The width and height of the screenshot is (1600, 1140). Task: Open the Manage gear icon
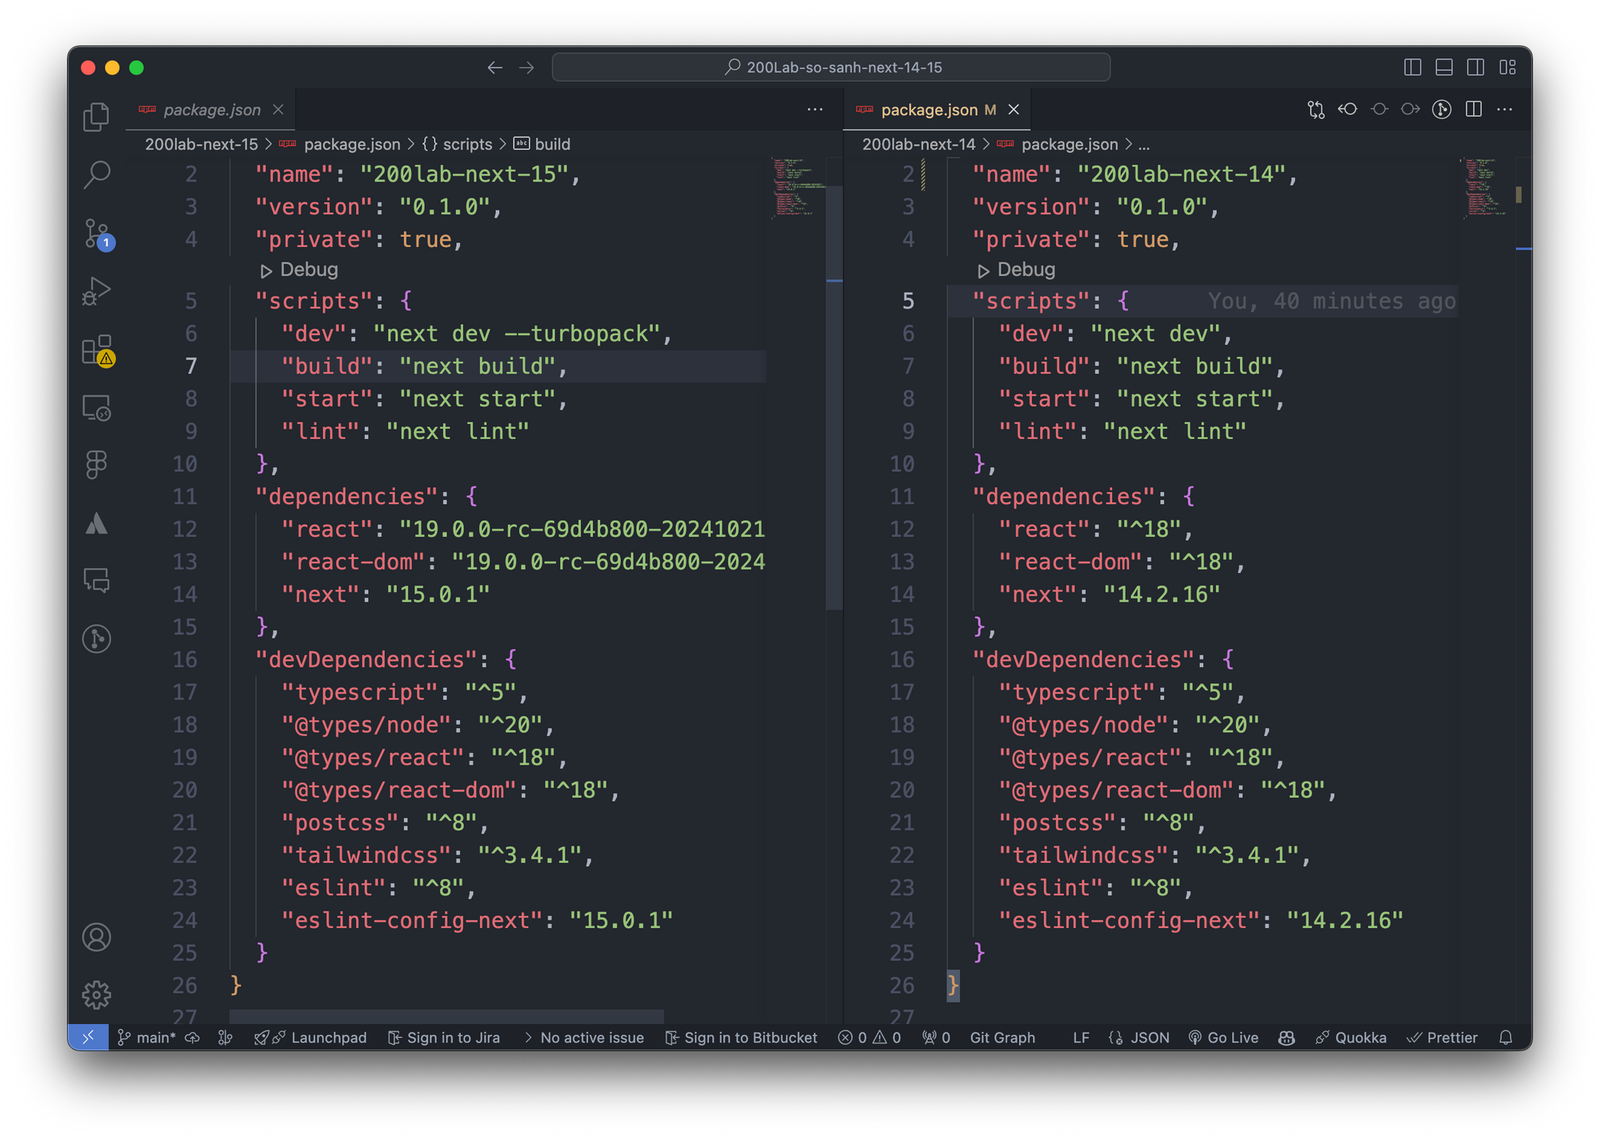96,994
